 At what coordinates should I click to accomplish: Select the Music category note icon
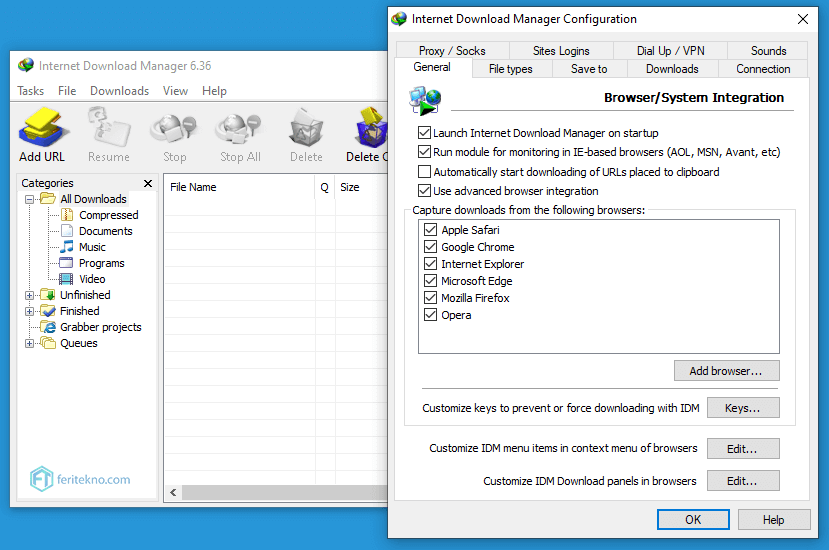pyautogui.click(x=67, y=246)
